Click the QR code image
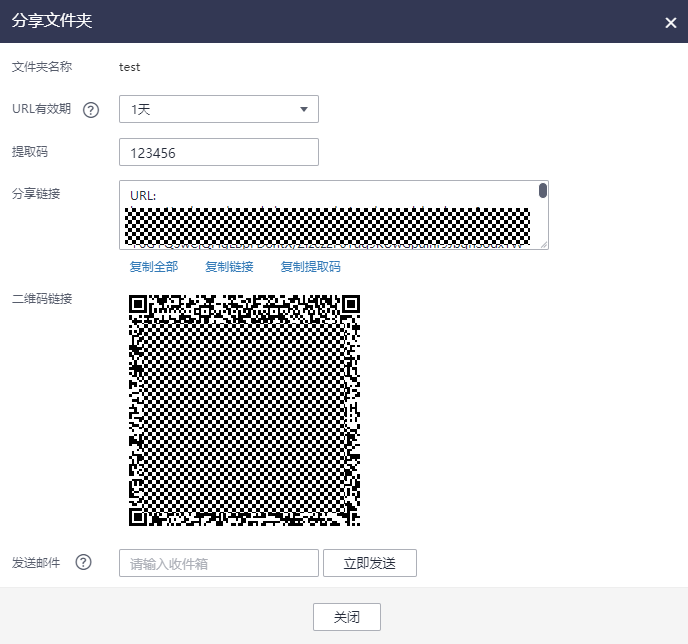Viewport: 688px width, 644px height. [244, 410]
